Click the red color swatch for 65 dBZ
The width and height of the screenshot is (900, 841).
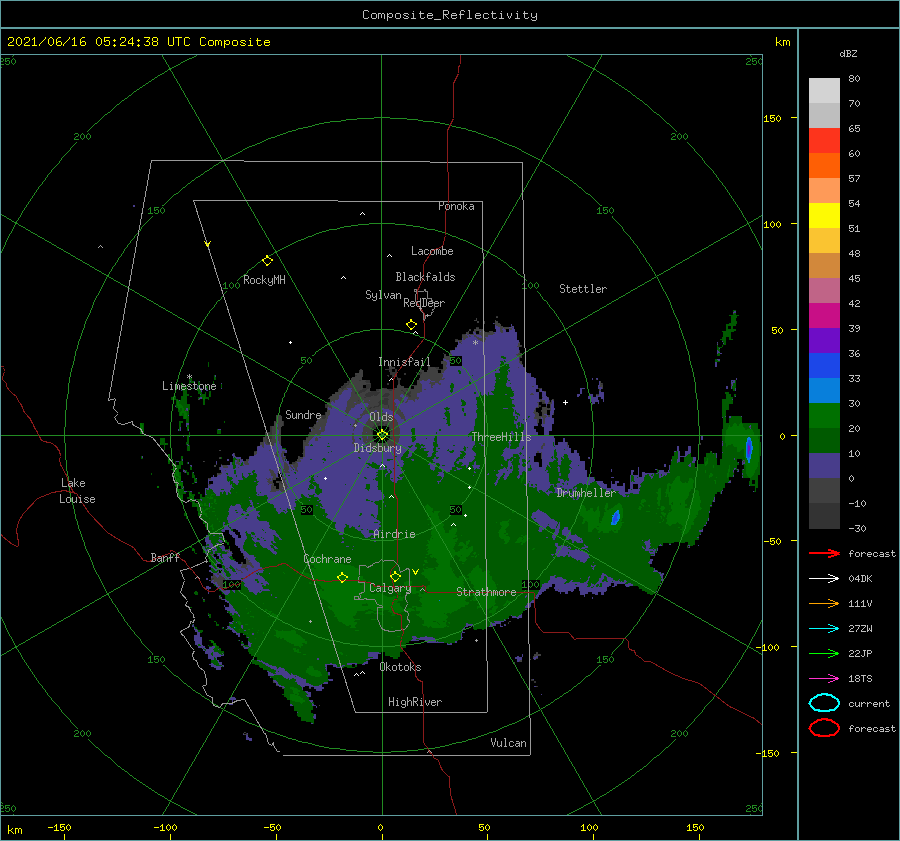tap(824, 140)
